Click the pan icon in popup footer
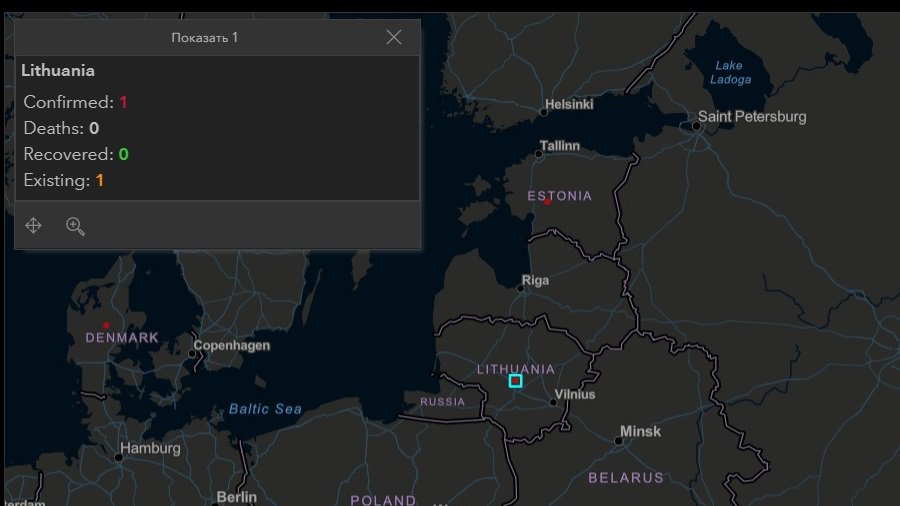The width and height of the screenshot is (900, 506). click(x=33, y=226)
